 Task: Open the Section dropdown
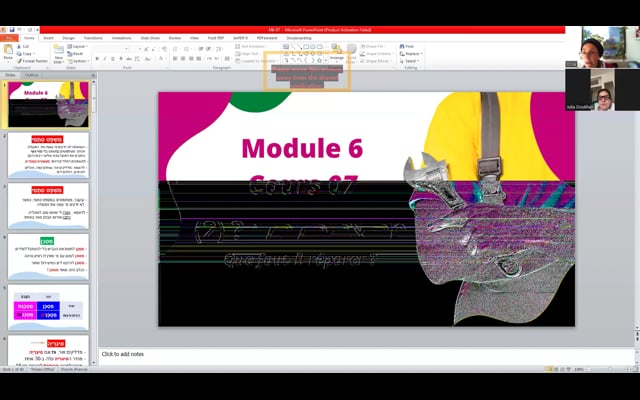pyautogui.click(x=78, y=61)
